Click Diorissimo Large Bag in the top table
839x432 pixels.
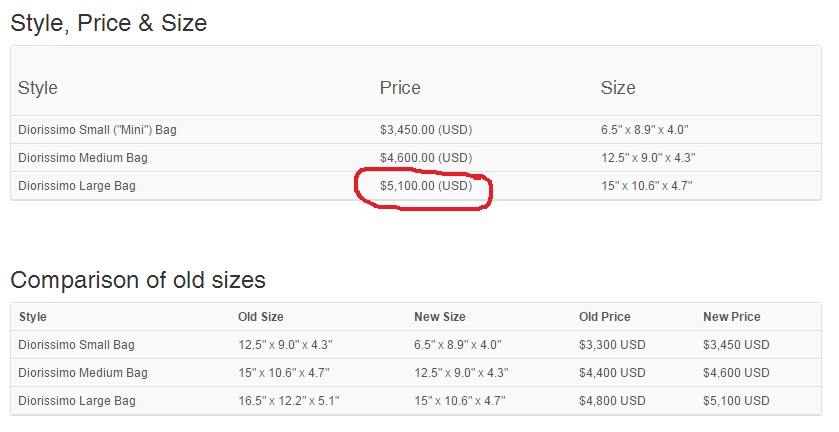[77, 186]
